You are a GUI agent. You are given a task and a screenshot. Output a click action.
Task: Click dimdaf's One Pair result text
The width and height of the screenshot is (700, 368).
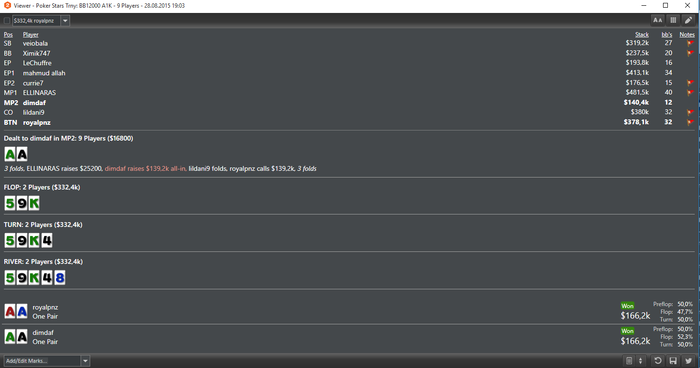(x=45, y=342)
